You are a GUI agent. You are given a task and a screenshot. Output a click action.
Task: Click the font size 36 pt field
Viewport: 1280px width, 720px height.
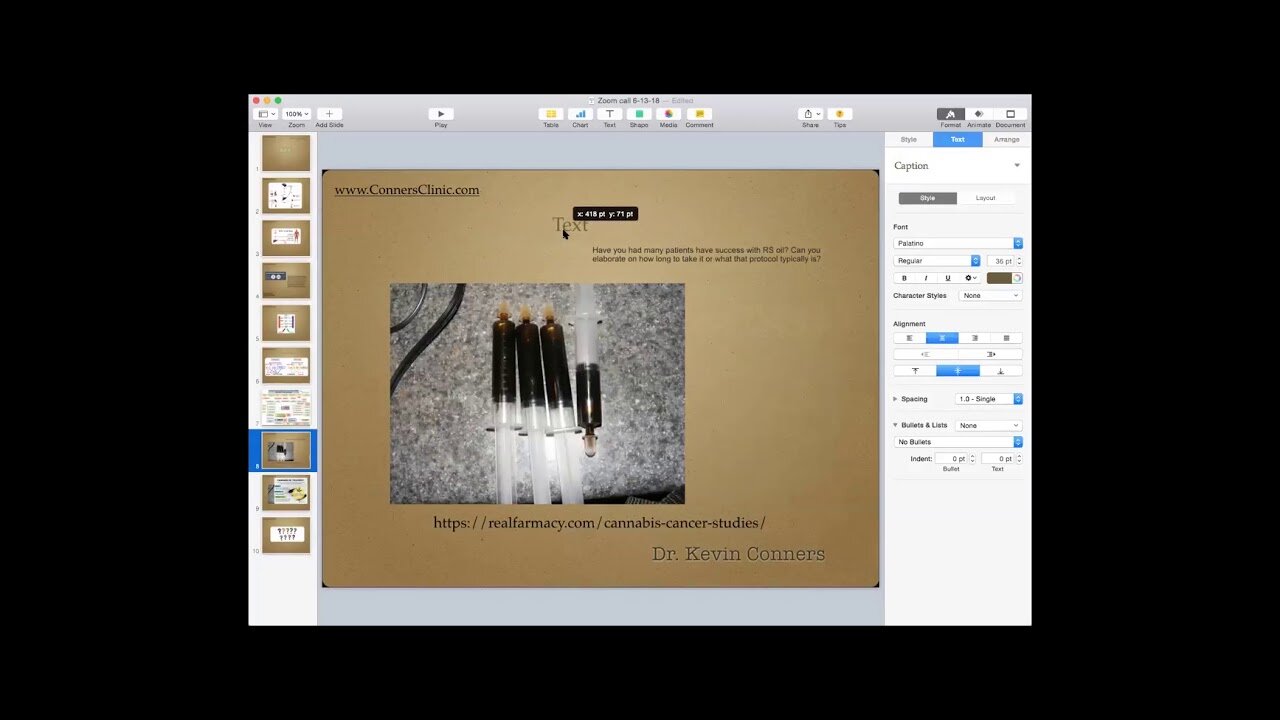tap(1000, 261)
